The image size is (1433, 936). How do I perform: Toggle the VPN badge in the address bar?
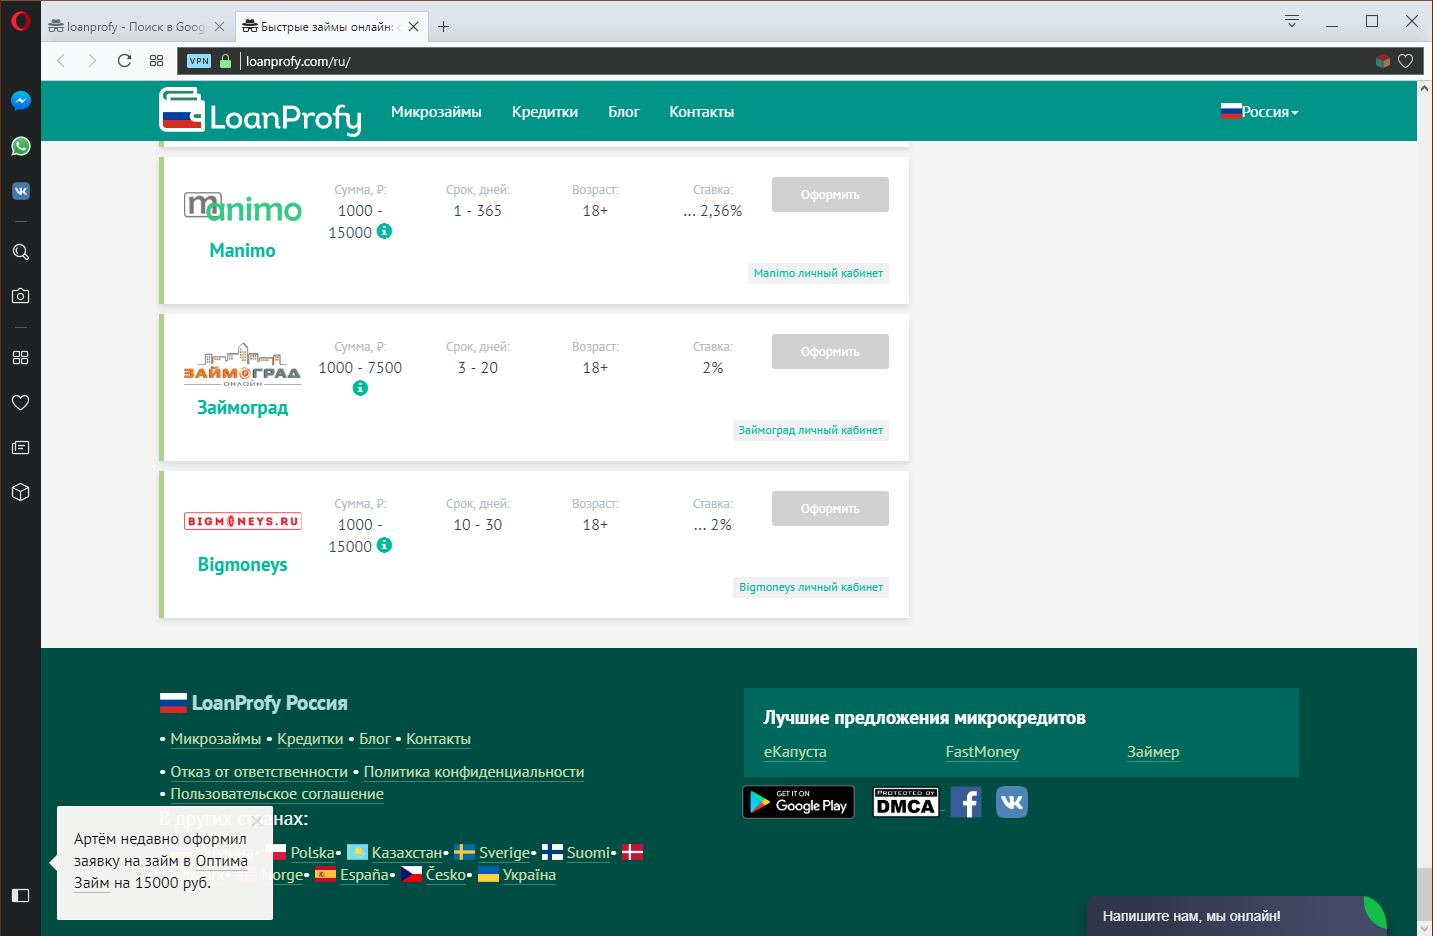pos(199,61)
